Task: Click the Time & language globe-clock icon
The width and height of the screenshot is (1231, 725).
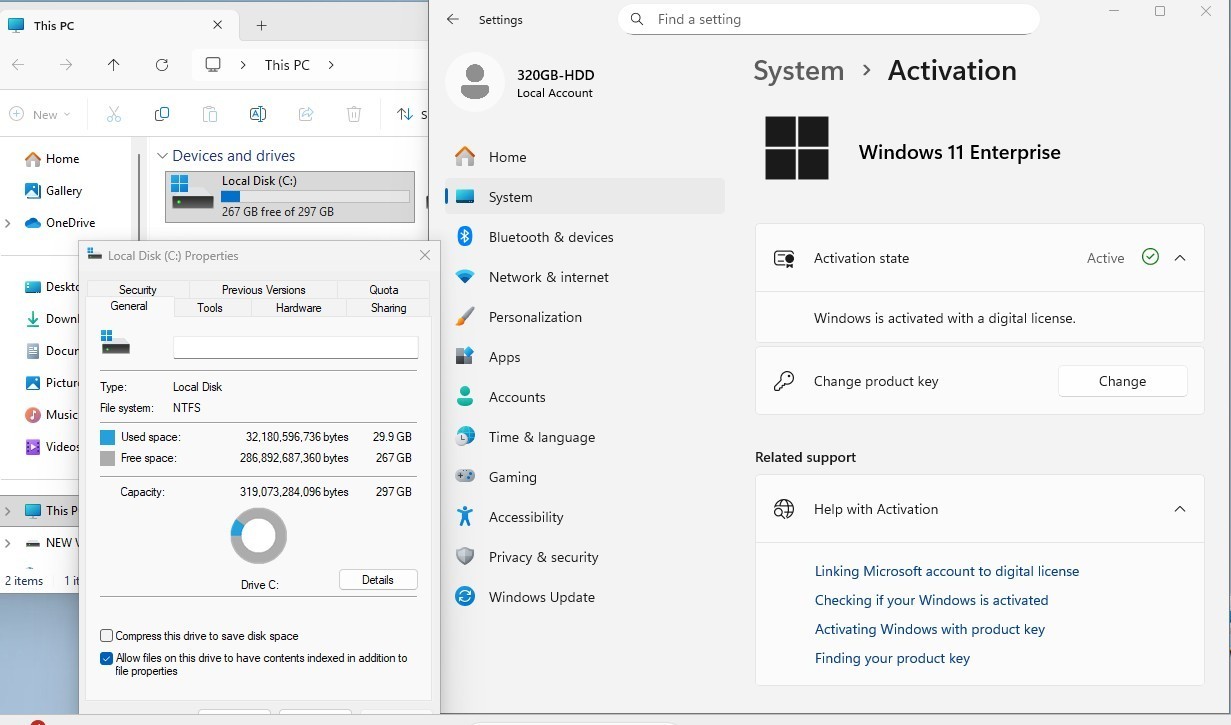Action: [x=465, y=437]
